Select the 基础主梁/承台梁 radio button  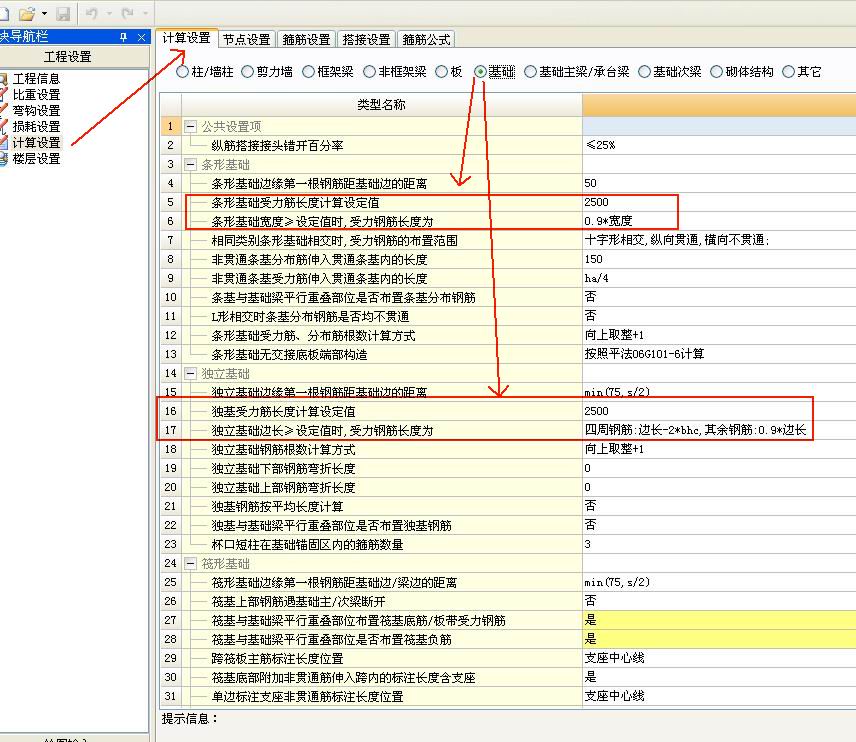(530, 72)
